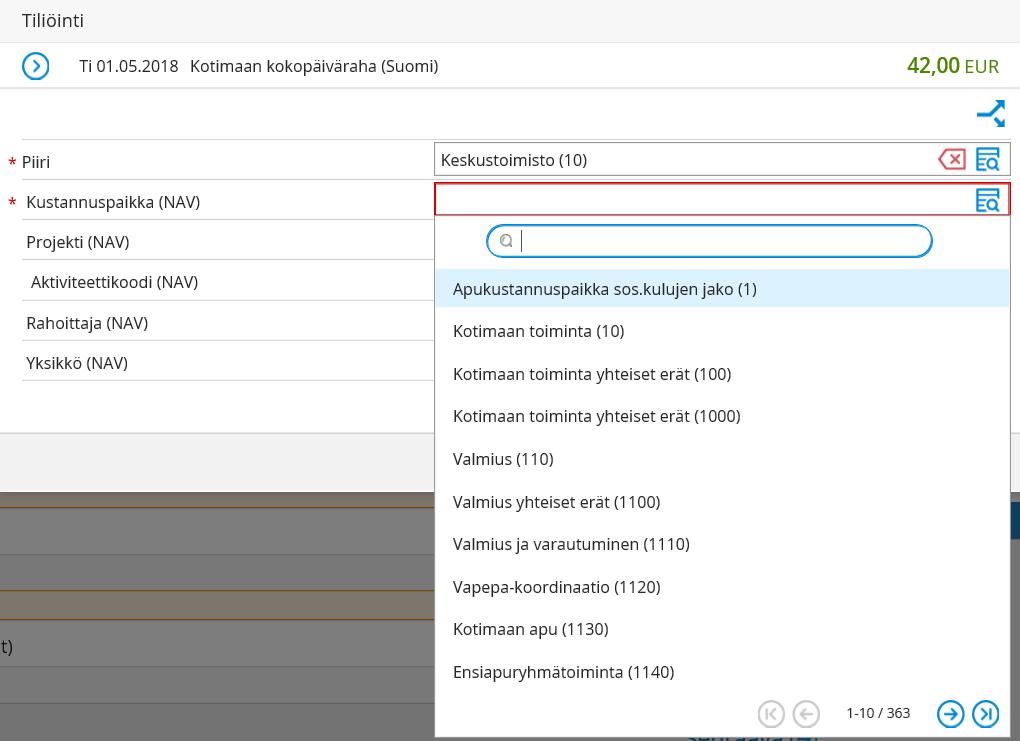Pick Vapepa-koordinaatio (1120)
Viewport: 1020px width, 741px height.
tap(722, 587)
